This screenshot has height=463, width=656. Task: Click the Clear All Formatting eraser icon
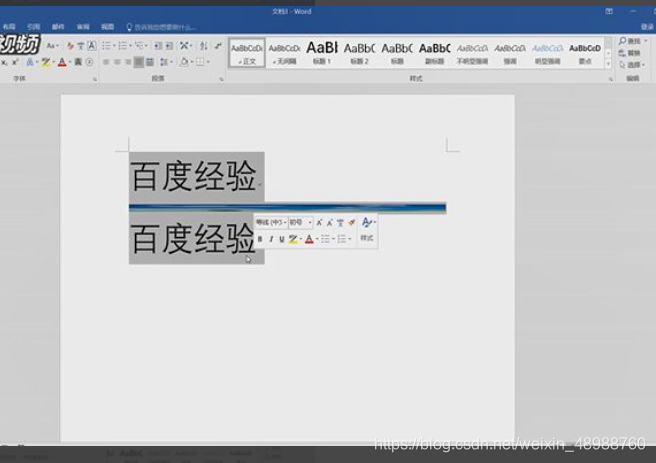[x=70, y=46]
